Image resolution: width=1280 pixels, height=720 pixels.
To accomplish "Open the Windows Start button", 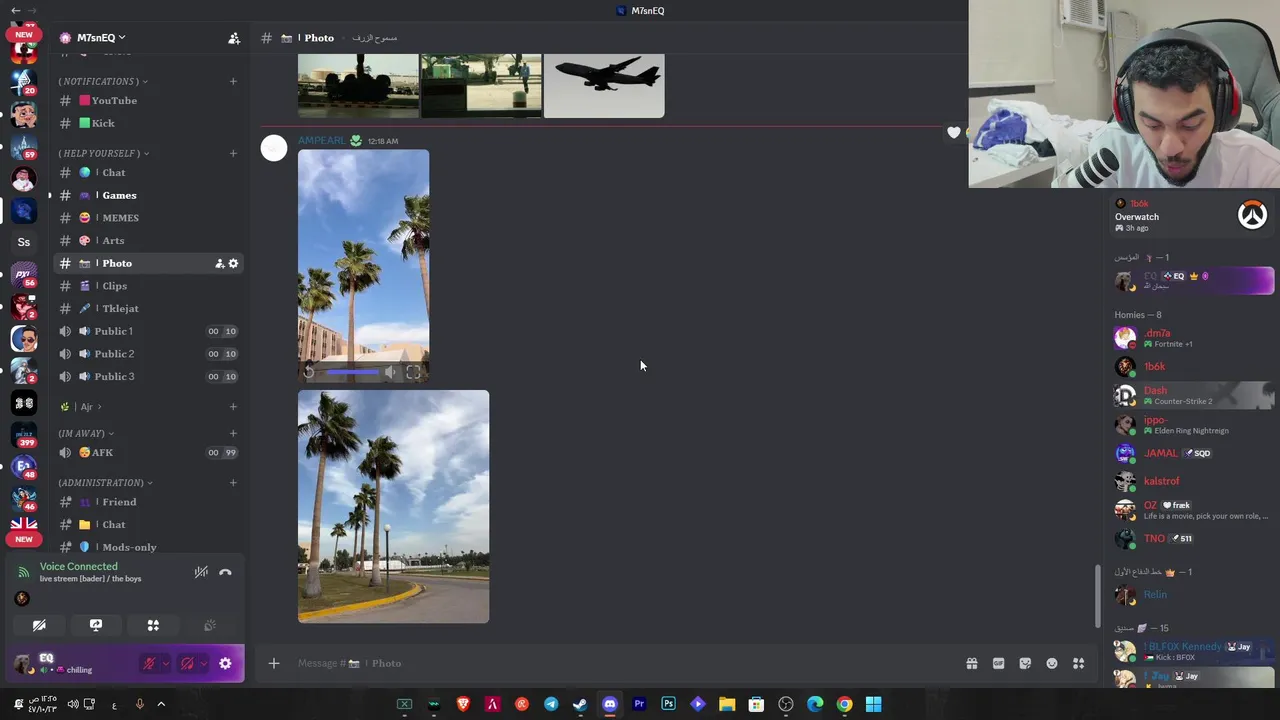I will pos(874,705).
